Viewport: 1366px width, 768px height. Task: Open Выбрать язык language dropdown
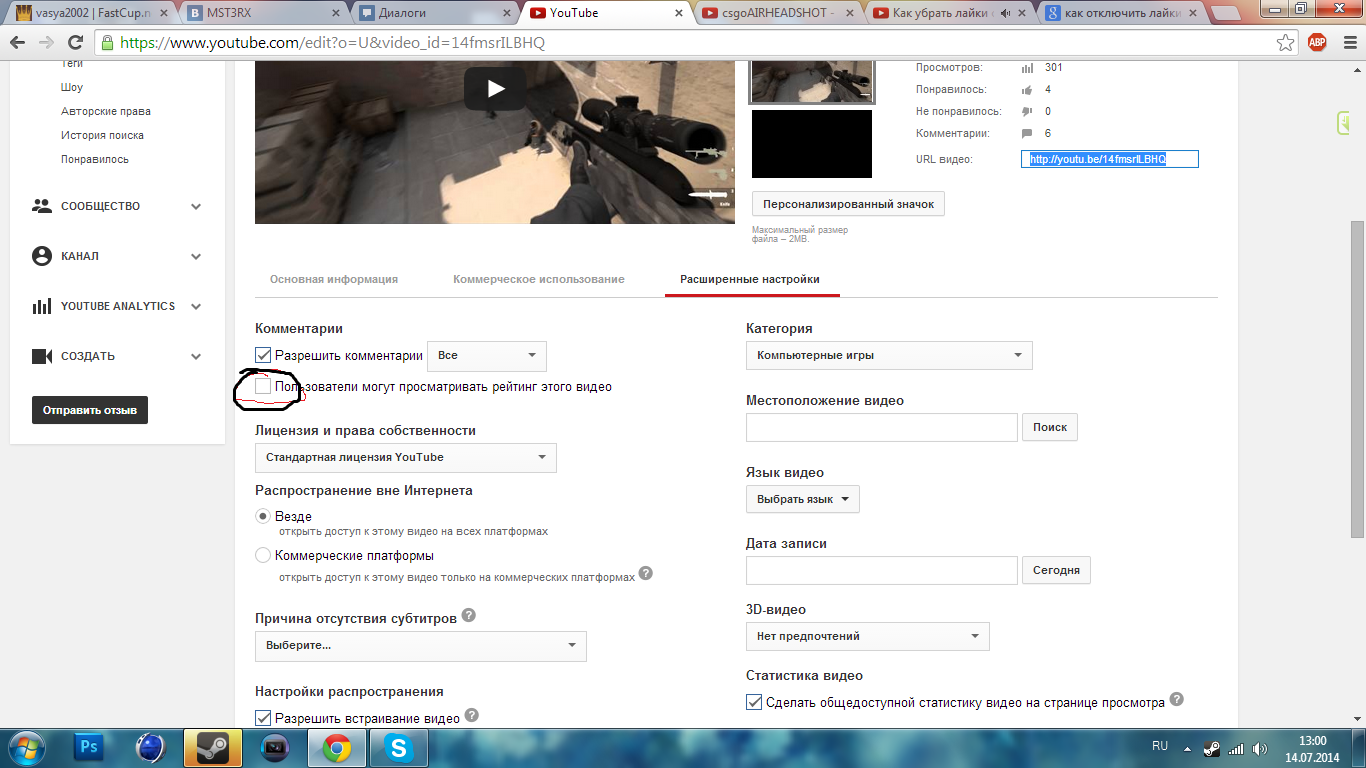click(x=803, y=499)
